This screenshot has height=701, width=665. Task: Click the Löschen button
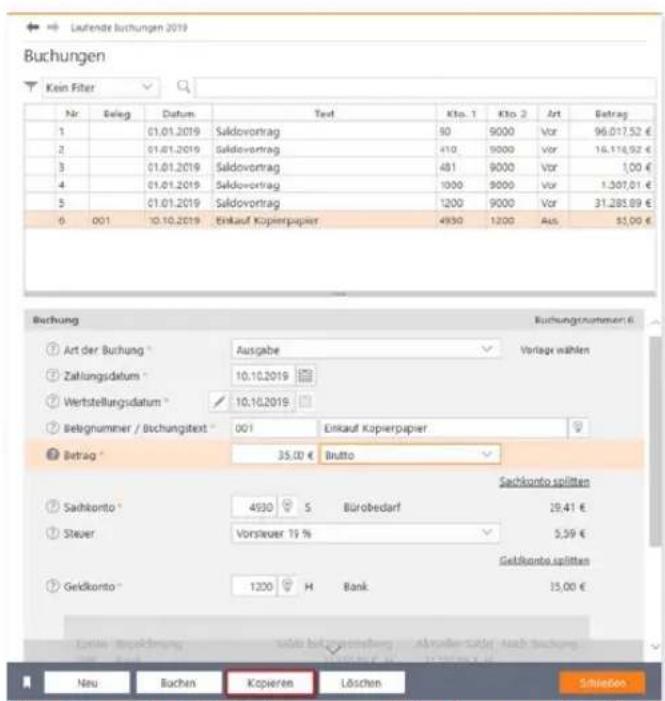361,683
